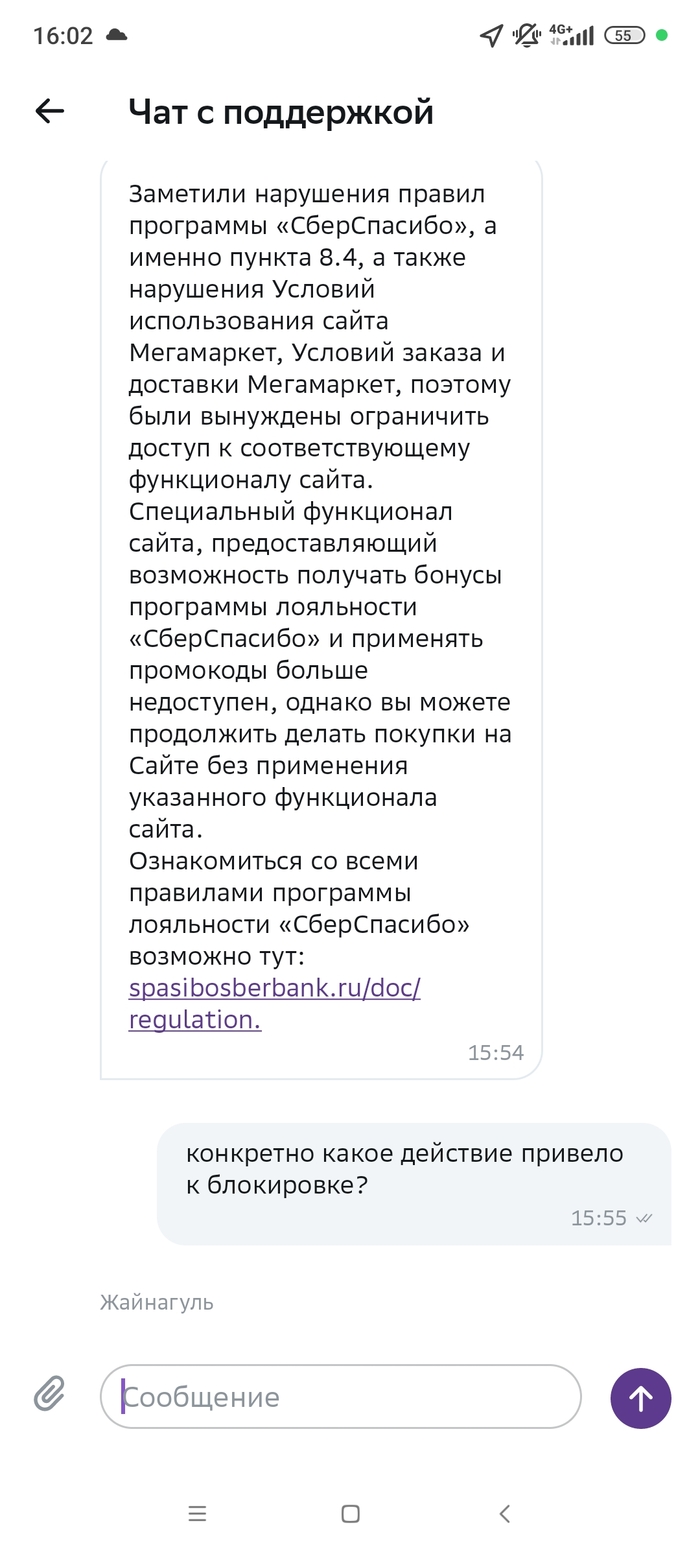Tap the location arrow status icon
Screen dimensions: 700x1556
pos(491,36)
